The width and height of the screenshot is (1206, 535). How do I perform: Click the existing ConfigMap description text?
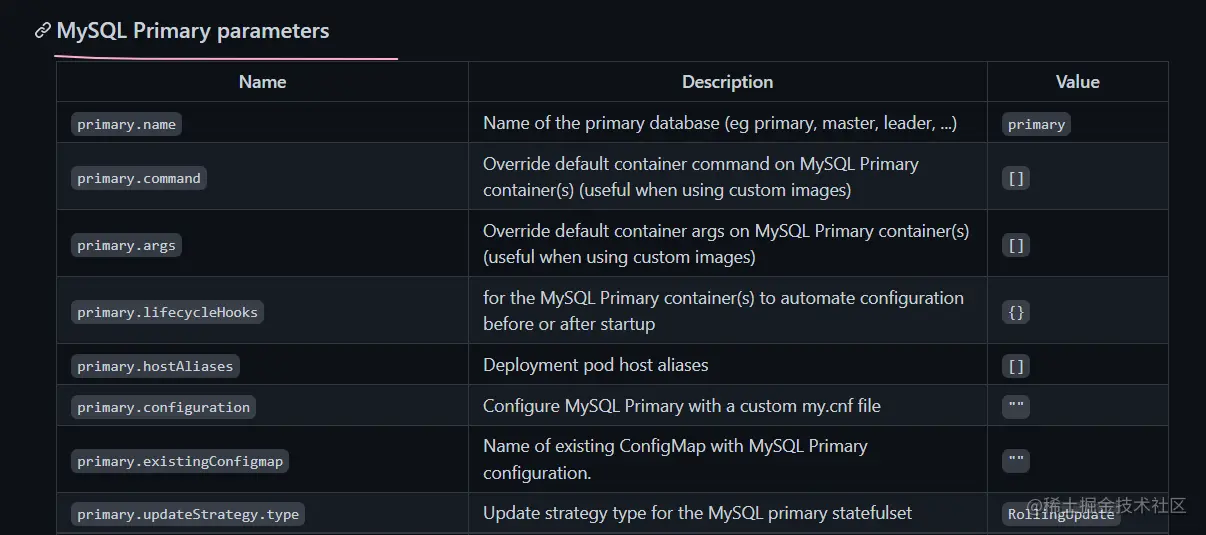[675, 459]
